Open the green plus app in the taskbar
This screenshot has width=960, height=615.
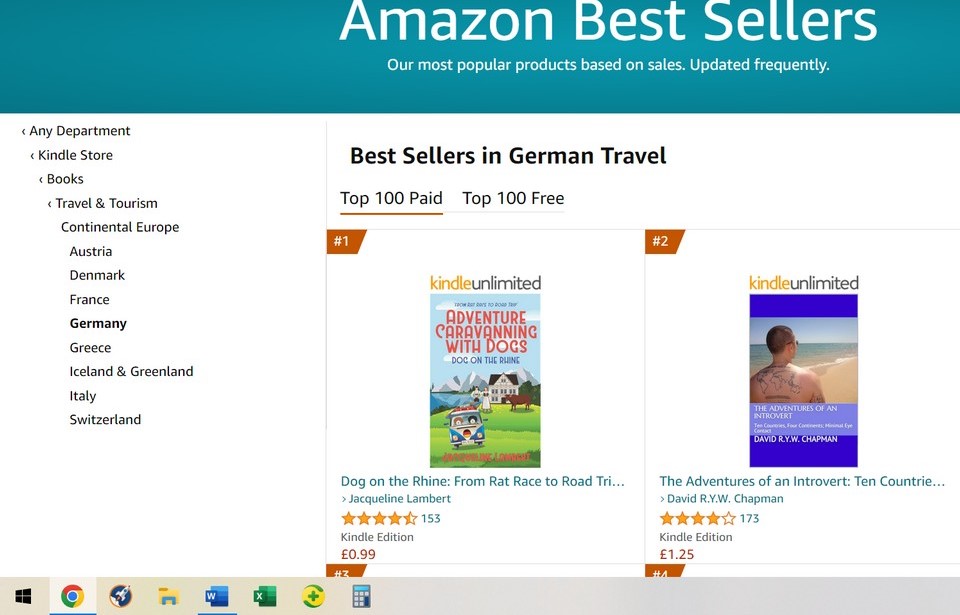pyautogui.click(x=313, y=597)
